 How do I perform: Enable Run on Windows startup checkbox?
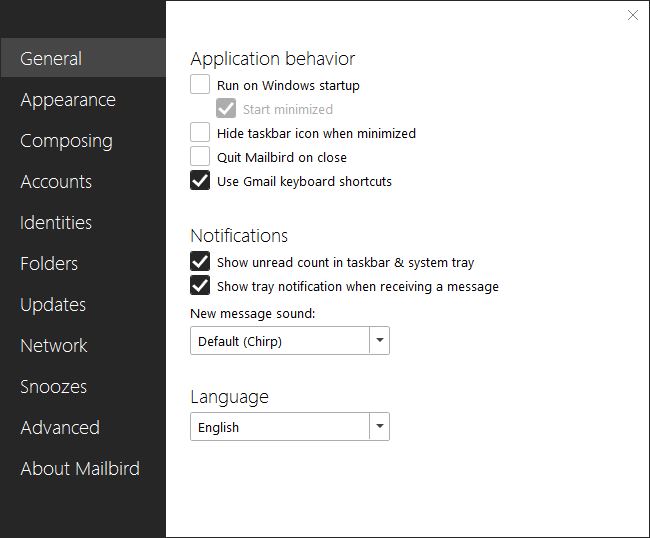click(200, 85)
